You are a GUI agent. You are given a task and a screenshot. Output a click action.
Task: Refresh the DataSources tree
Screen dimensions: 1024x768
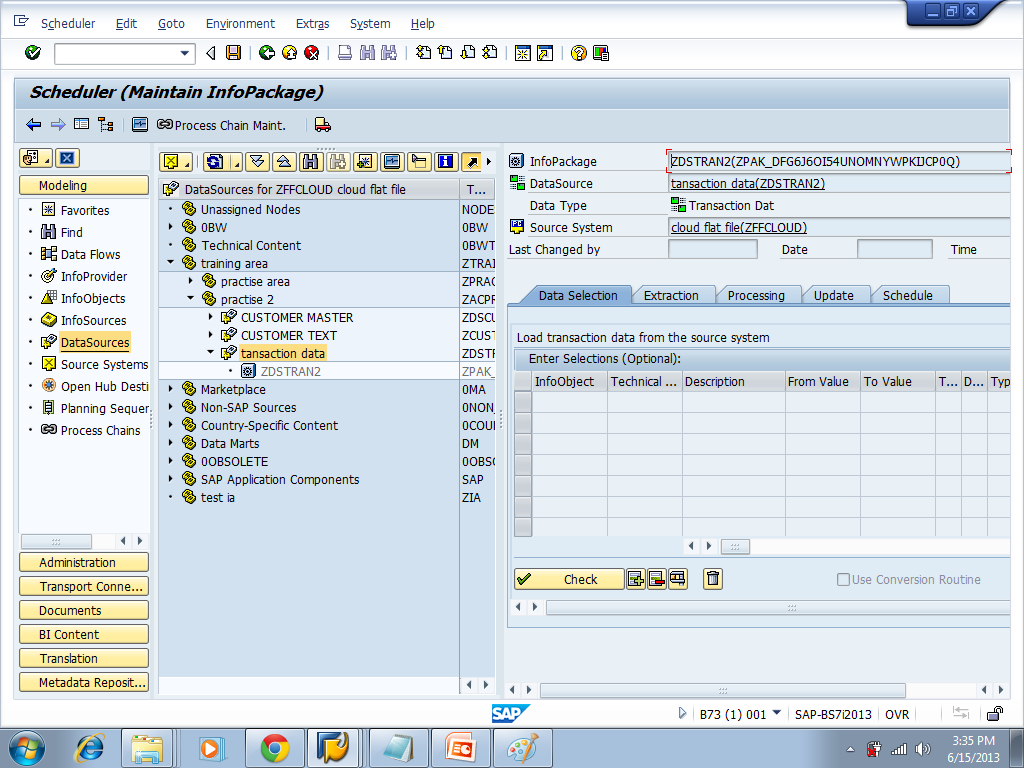[x=213, y=161]
